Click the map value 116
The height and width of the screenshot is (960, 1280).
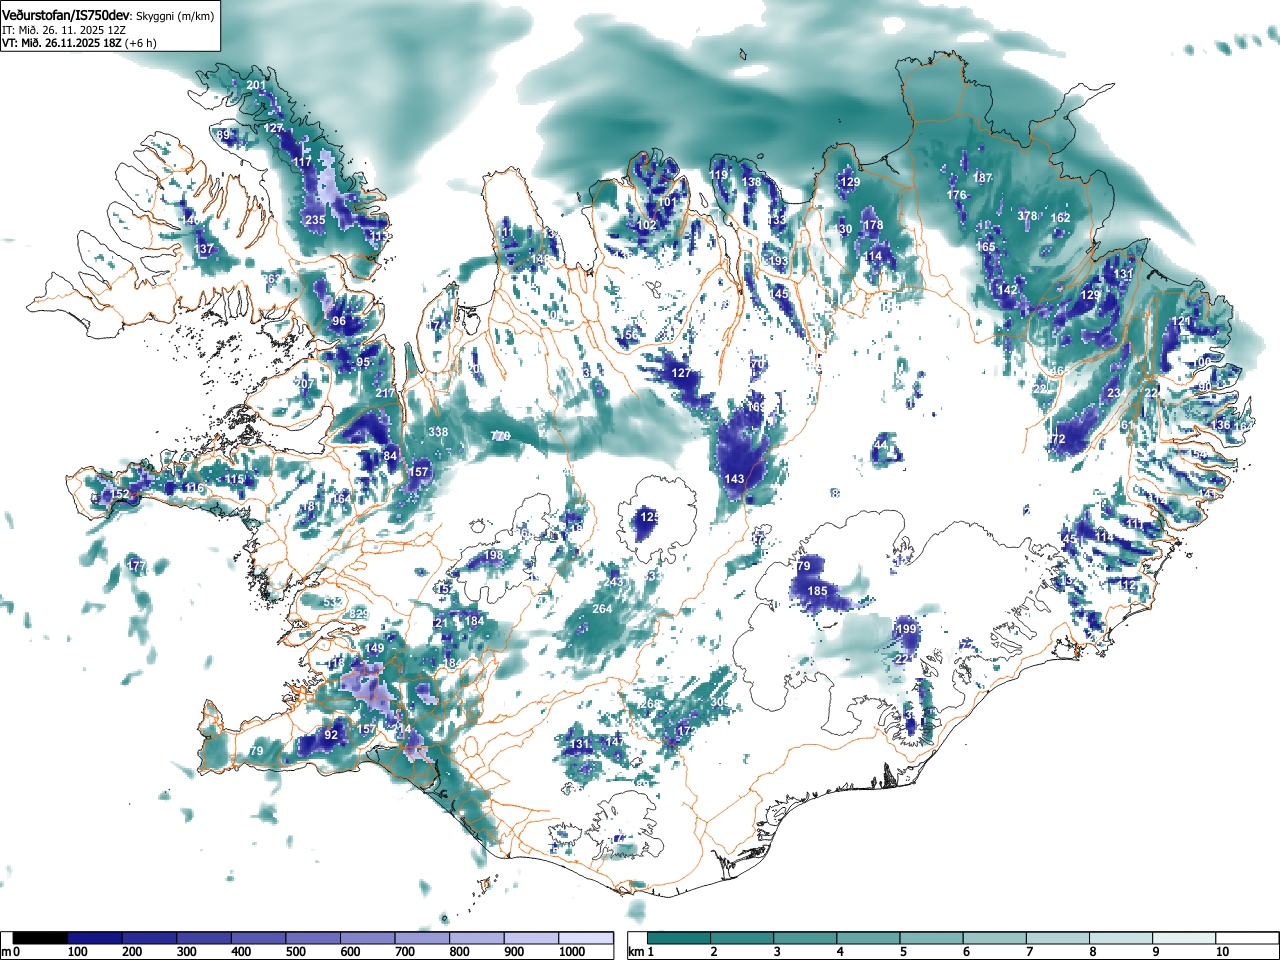(x=194, y=488)
